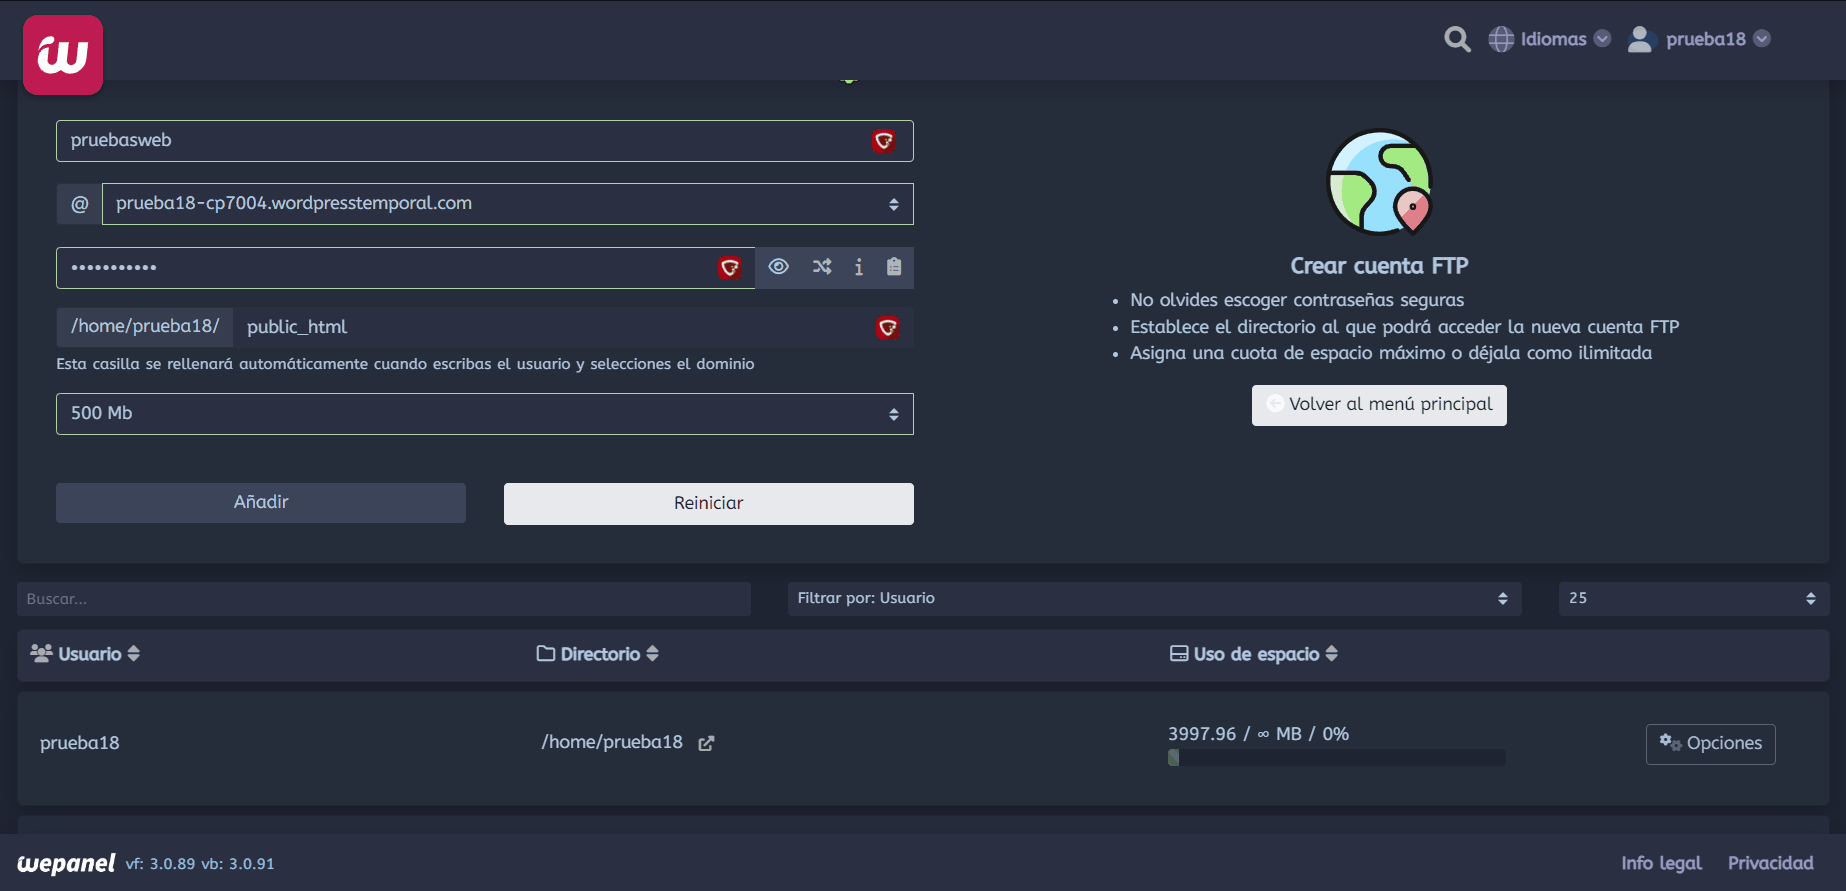Toggle password visibility with the eye icon
This screenshot has width=1846, height=891.
point(778,267)
